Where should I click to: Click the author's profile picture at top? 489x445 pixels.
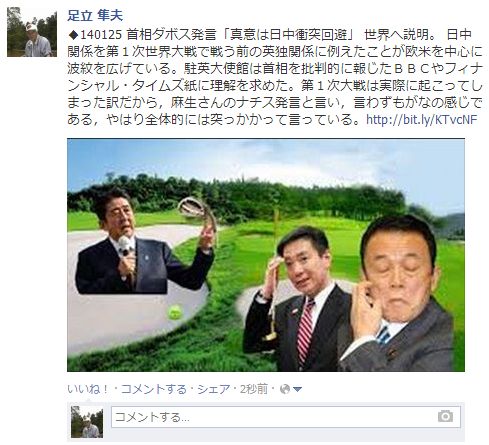tap(32, 32)
